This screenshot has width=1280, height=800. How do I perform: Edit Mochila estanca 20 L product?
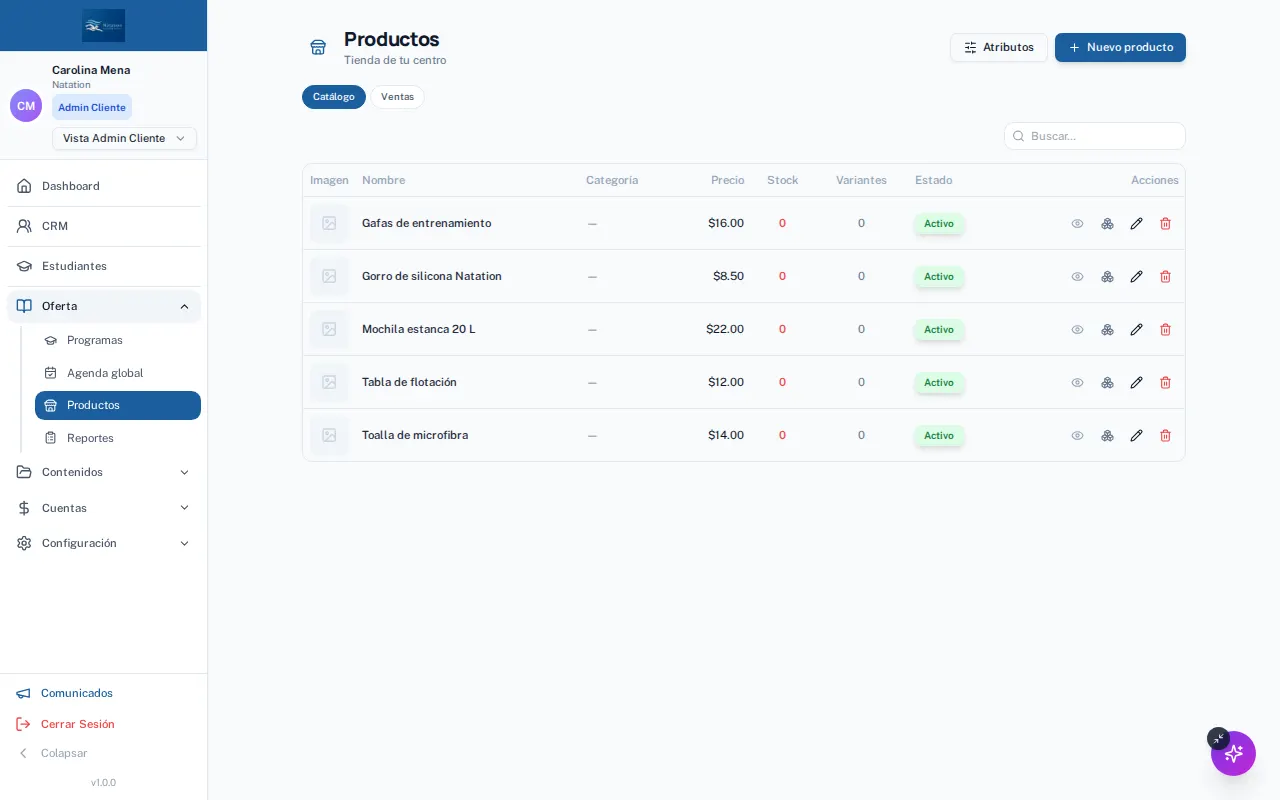pos(1136,329)
